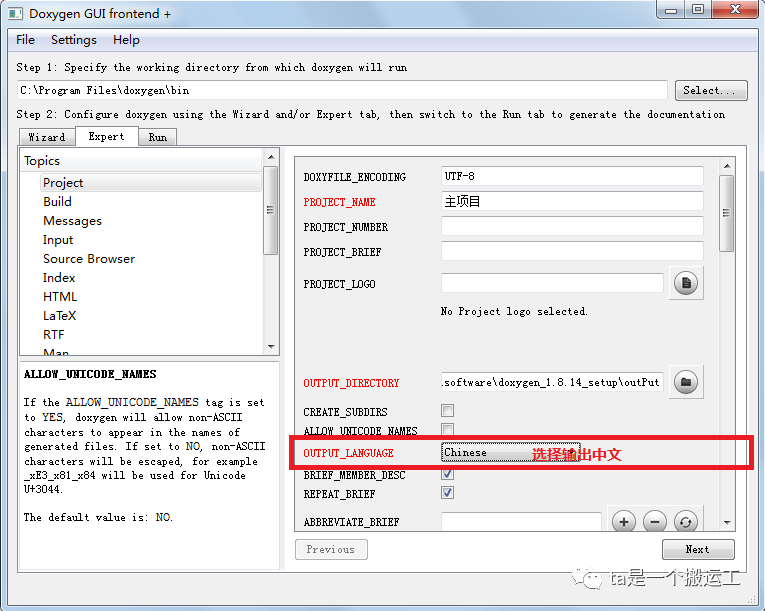
Task: Select the Source Browser topic
Action: click(89, 259)
